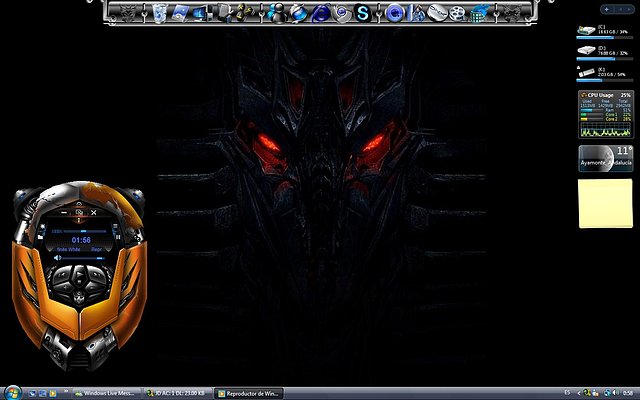This screenshot has width=640, height=400.
Task: Open the grey Chrome-style dock icon
Action: [x=342, y=13]
